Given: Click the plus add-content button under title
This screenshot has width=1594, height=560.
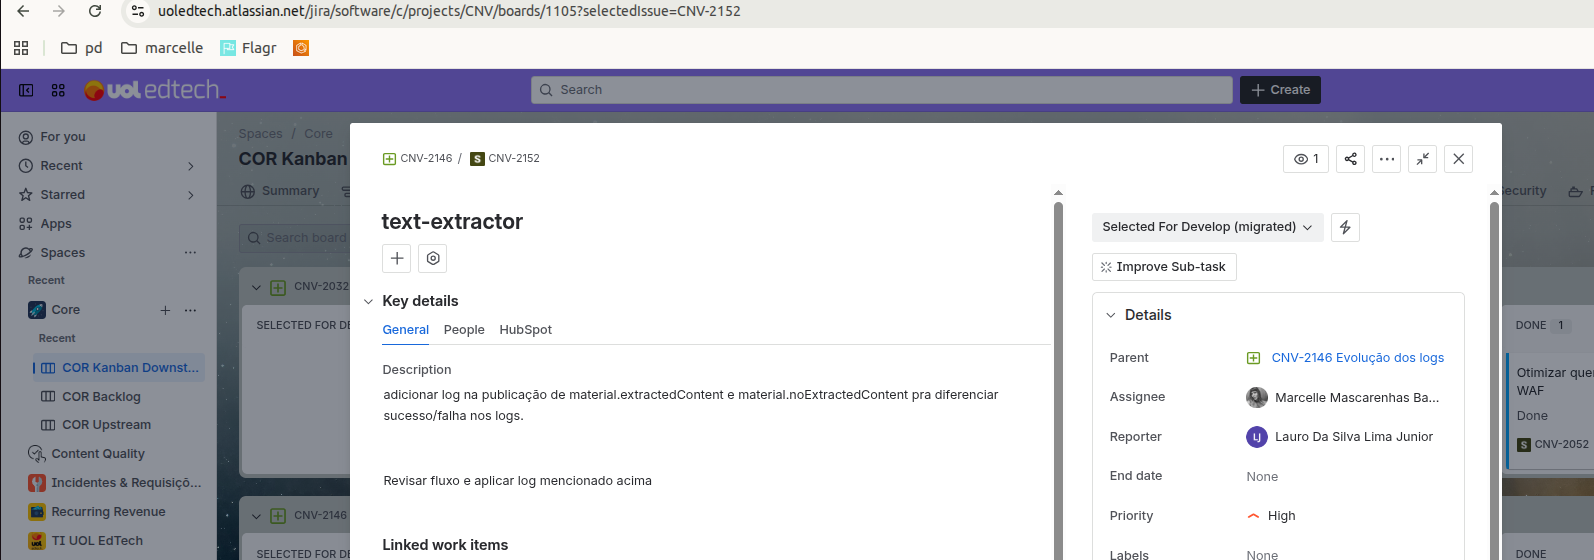Looking at the screenshot, I should point(397,258).
